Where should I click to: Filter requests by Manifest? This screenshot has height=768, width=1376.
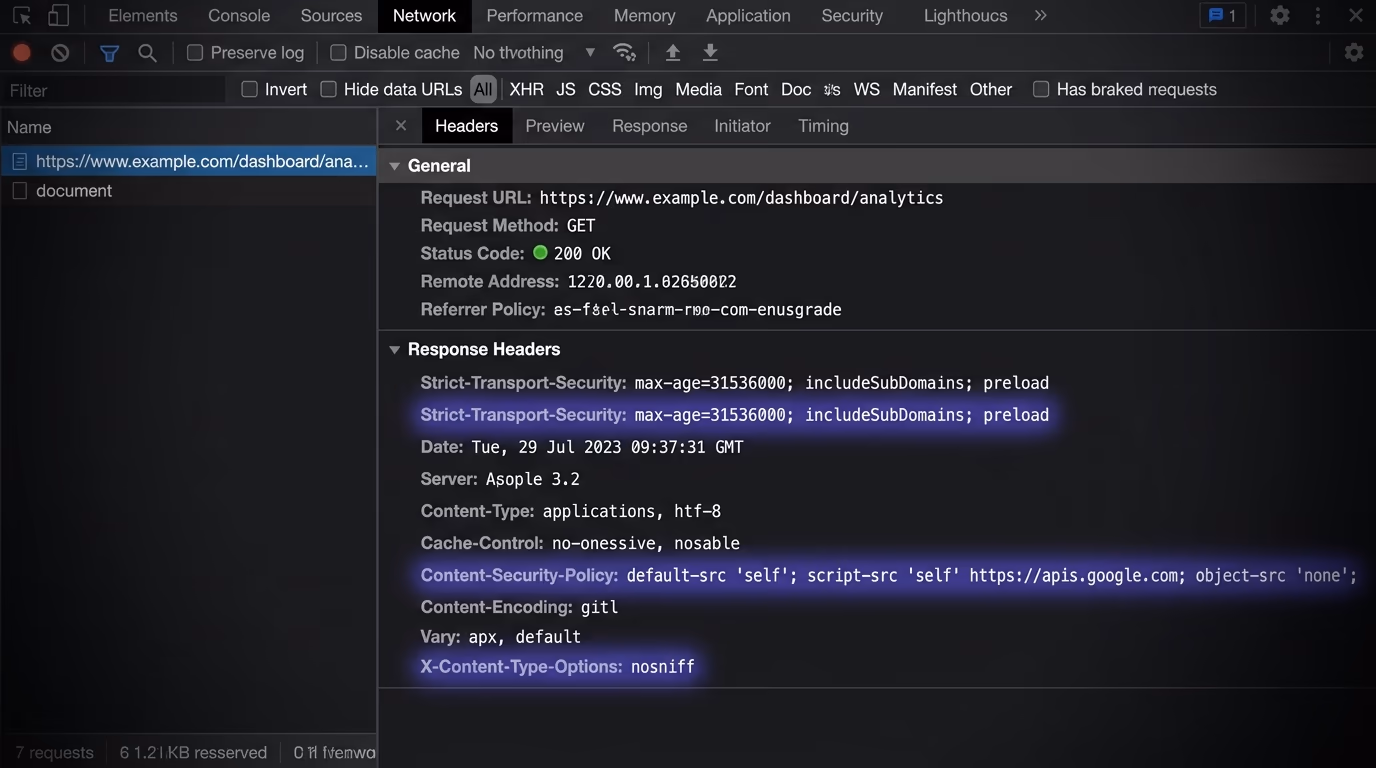[x=925, y=89]
